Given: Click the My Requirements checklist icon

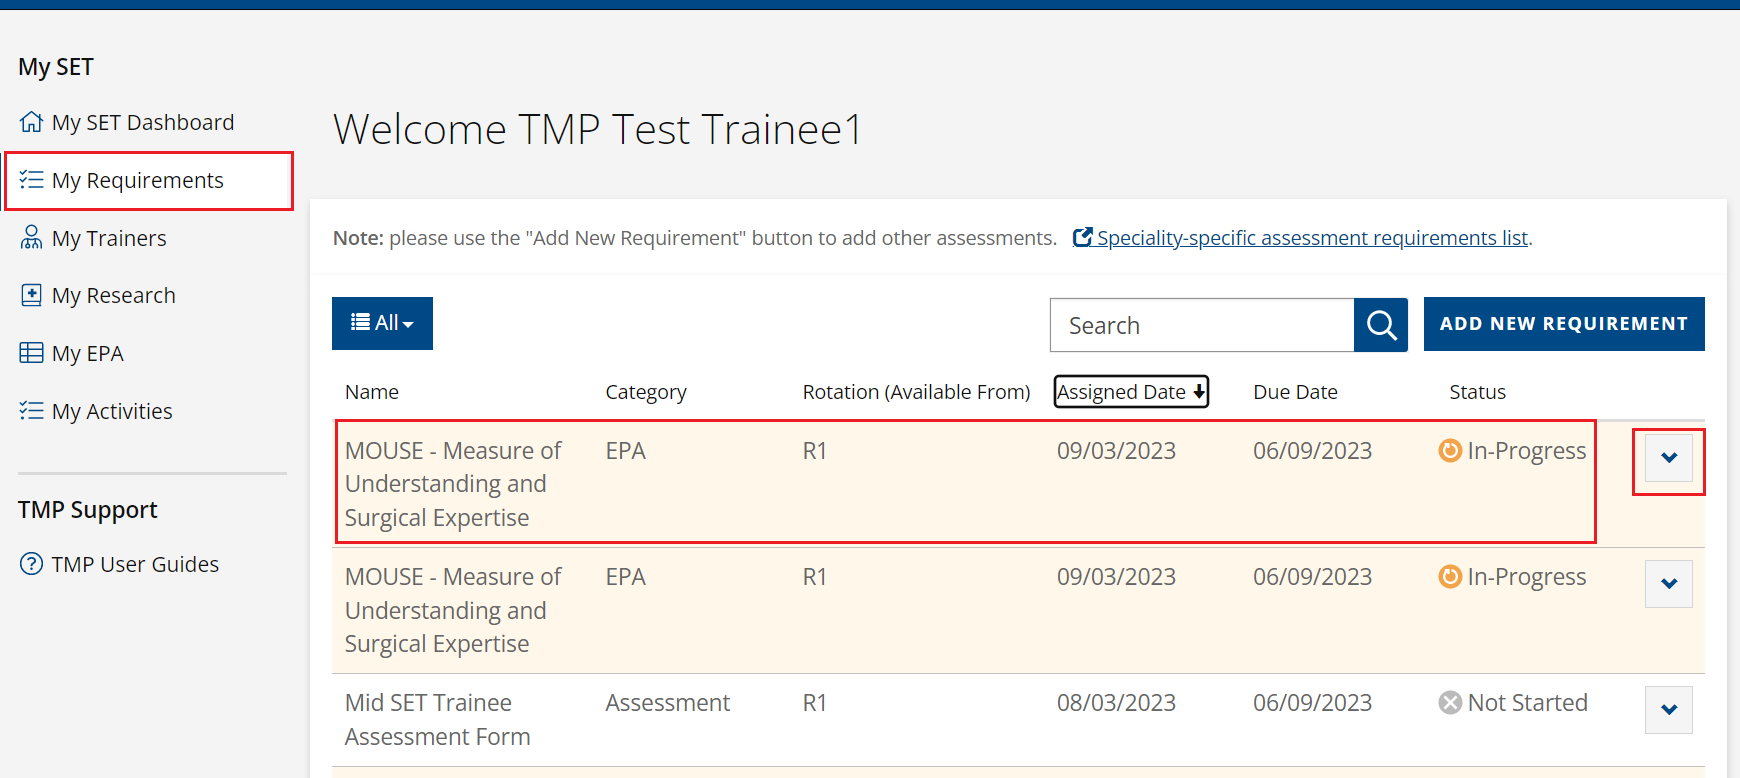Looking at the screenshot, I should pyautogui.click(x=31, y=180).
